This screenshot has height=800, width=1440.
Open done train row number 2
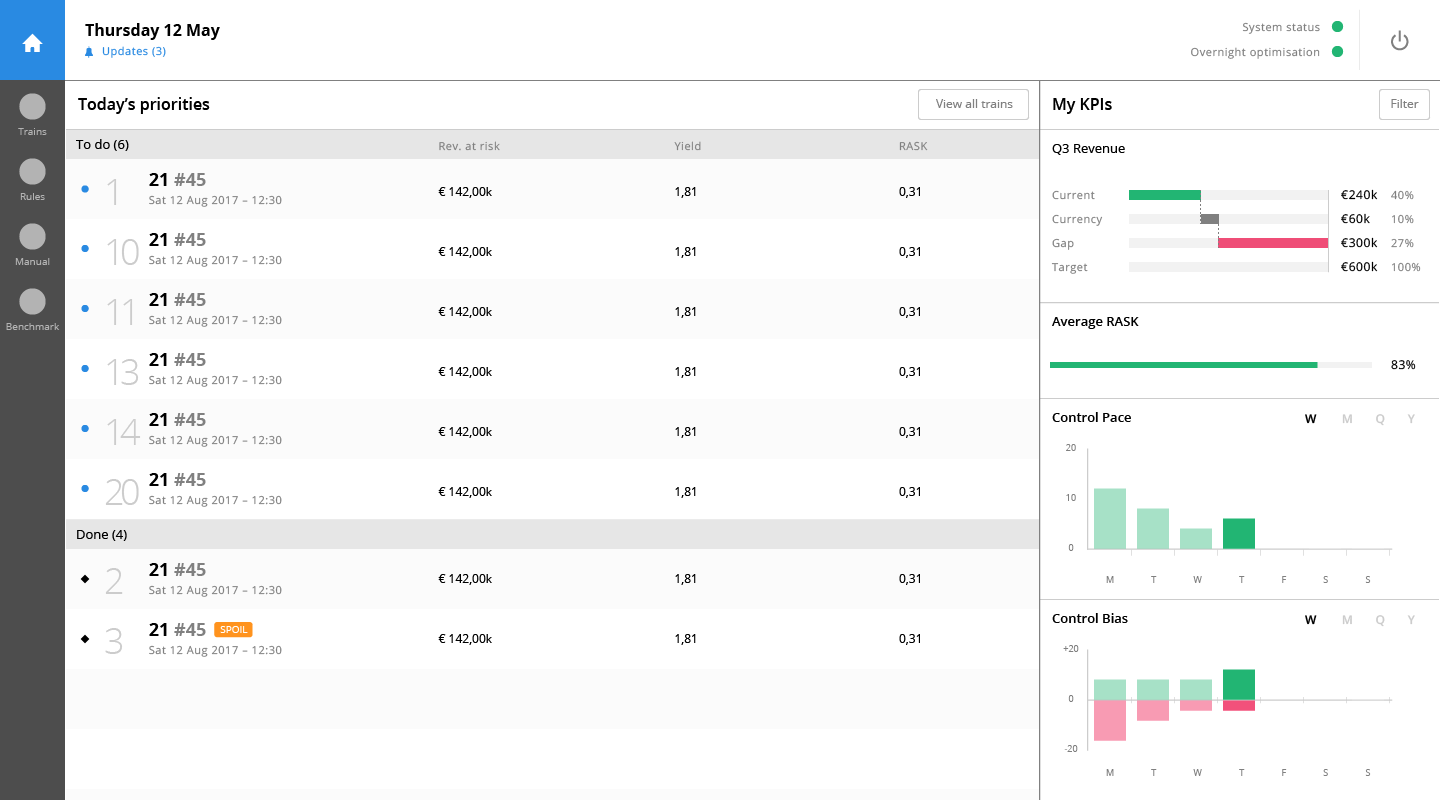(552, 579)
